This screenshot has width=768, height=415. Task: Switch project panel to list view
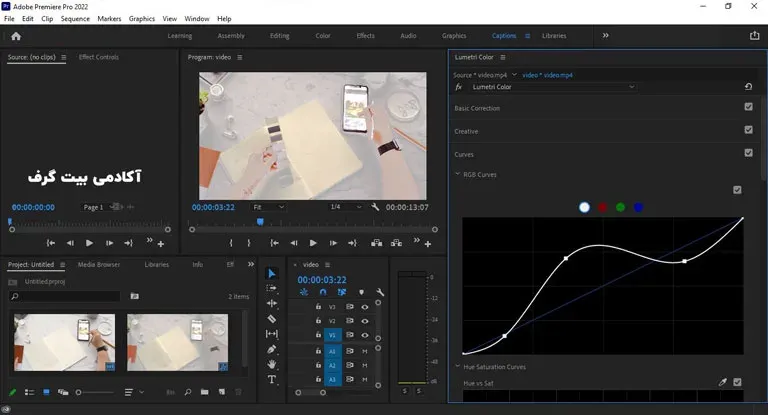29,392
